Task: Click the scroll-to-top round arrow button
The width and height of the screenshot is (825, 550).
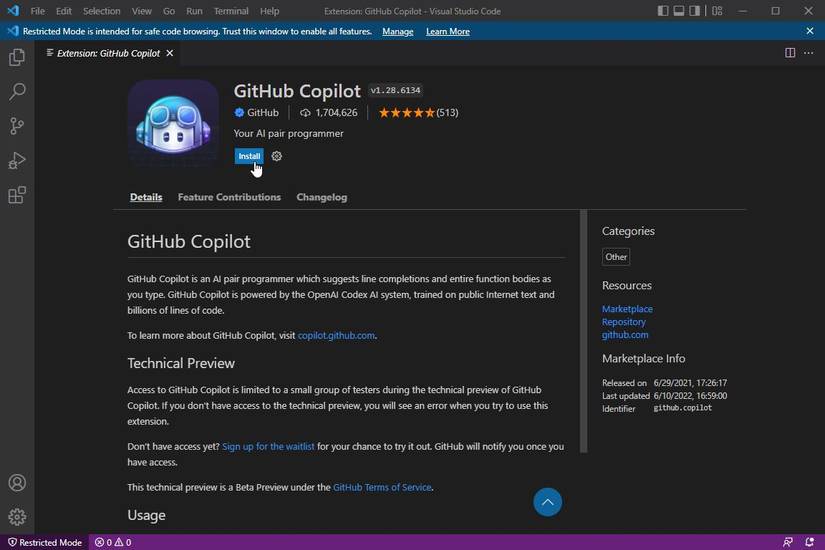Action: (x=547, y=502)
